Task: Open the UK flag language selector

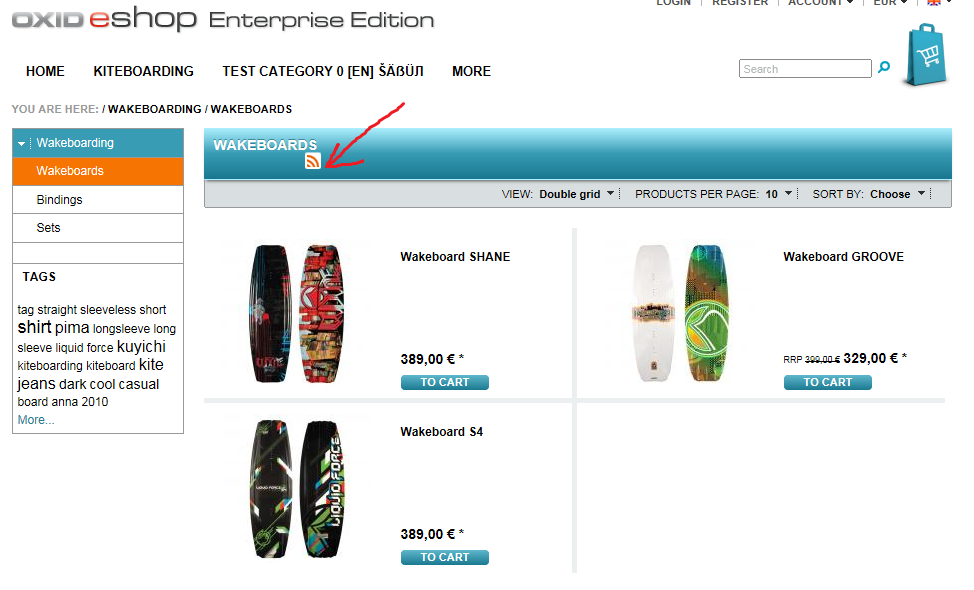Action: tap(934, 3)
